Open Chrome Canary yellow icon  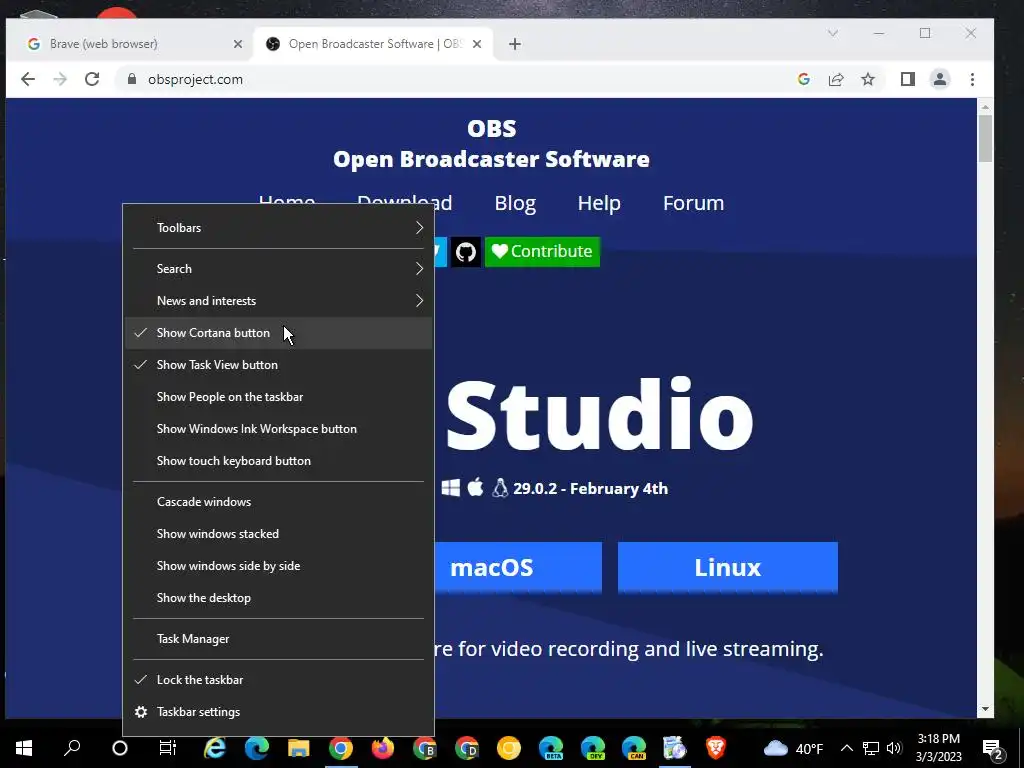point(509,748)
